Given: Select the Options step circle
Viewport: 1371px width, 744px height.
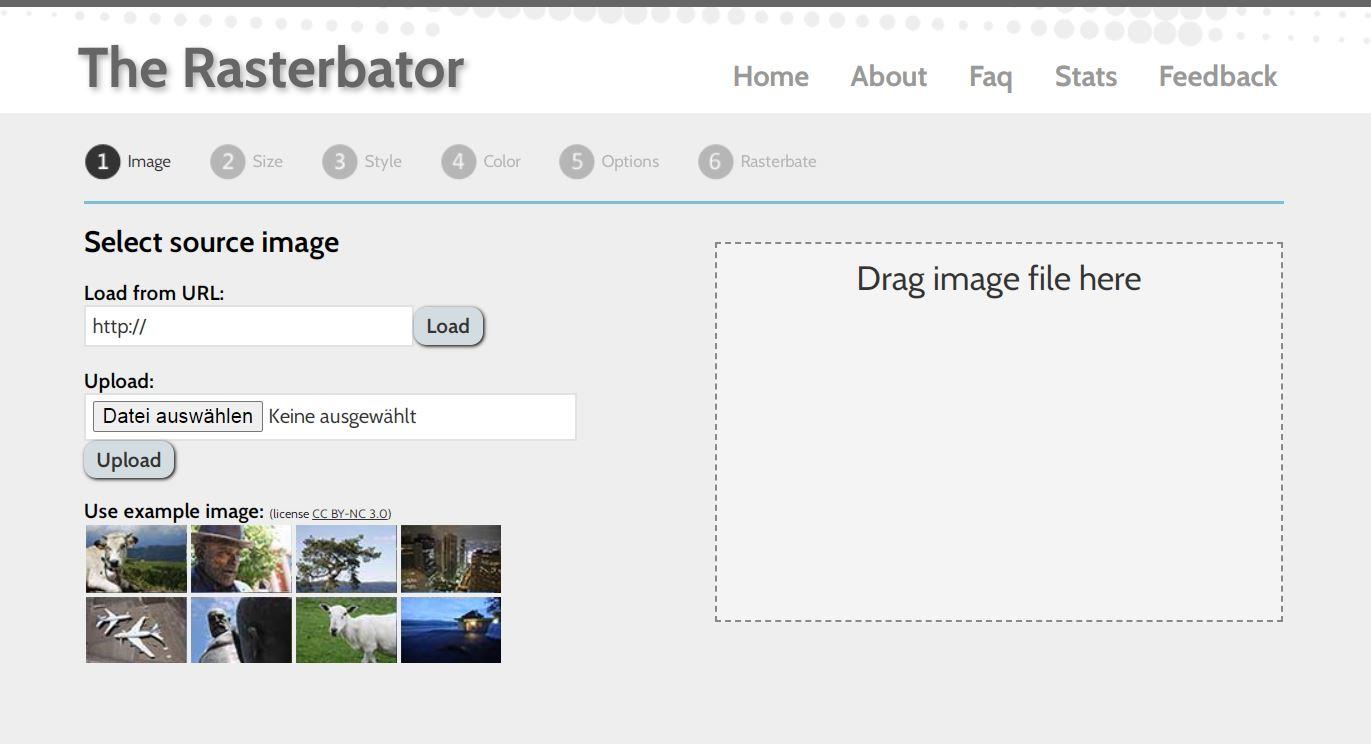Looking at the screenshot, I should tap(576, 161).
